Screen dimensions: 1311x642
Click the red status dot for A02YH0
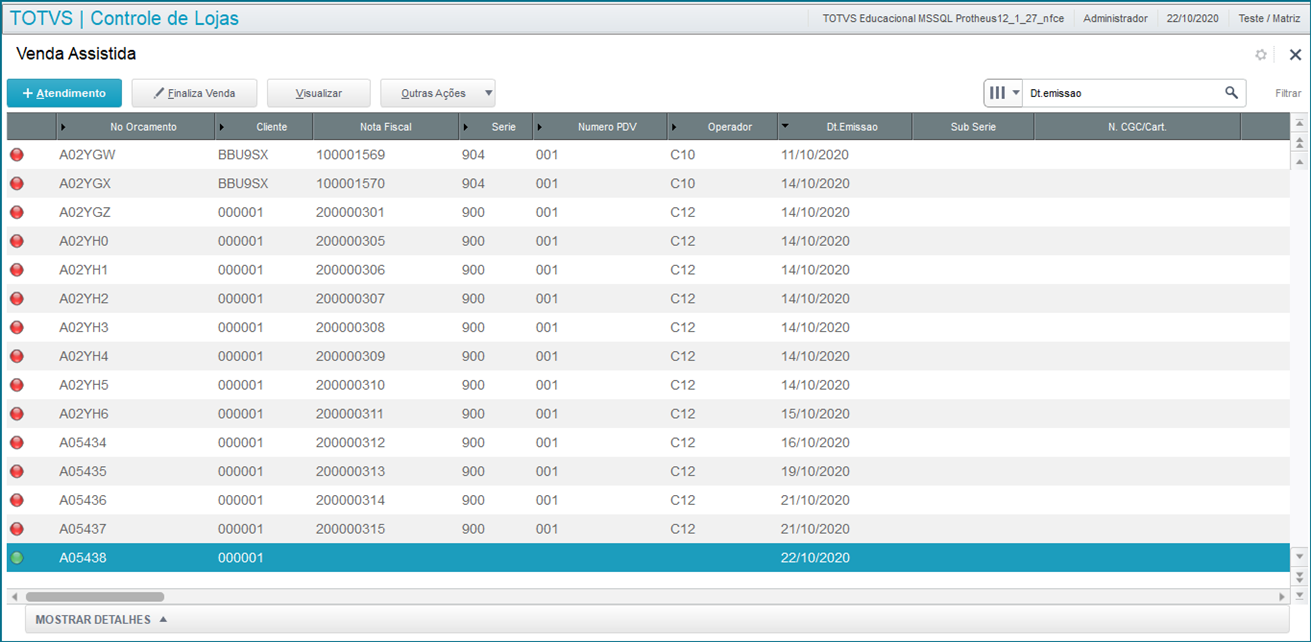(17, 241)
